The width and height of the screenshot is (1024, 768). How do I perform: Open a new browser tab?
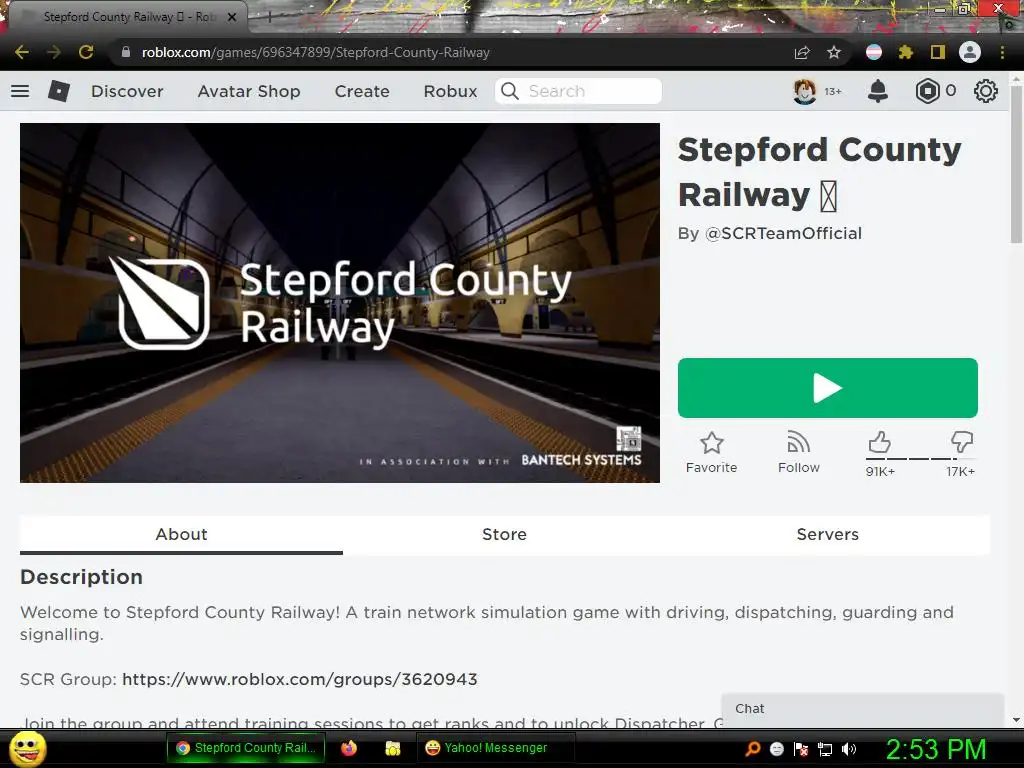tap(269, 17)
